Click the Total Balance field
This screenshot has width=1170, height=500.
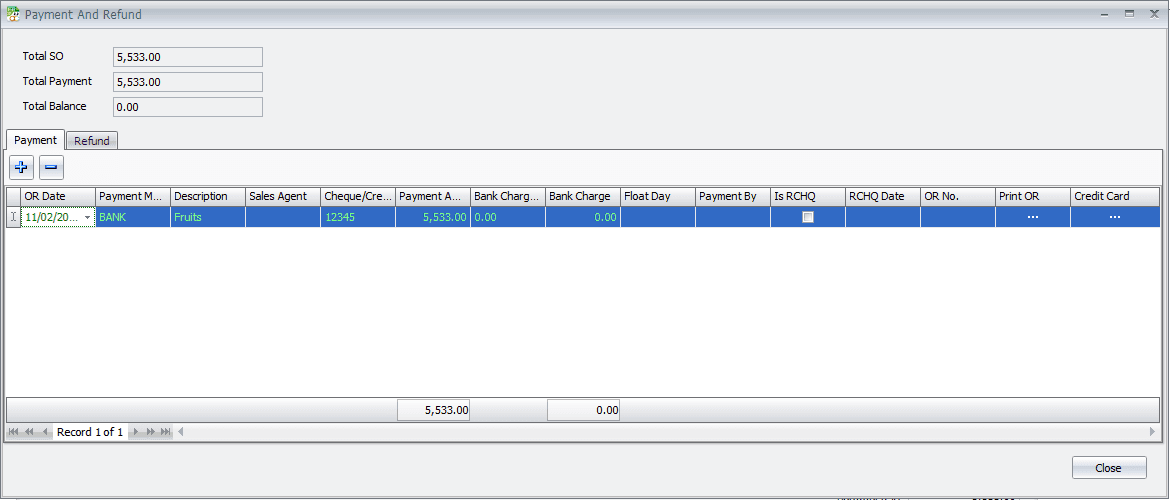coord(188,107)
